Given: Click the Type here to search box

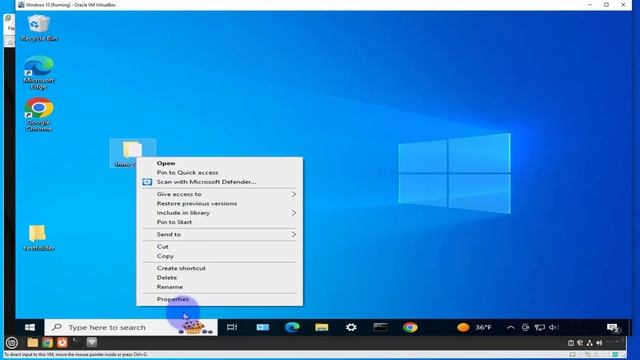Looking at the screenshot, I should pos(131,327).
